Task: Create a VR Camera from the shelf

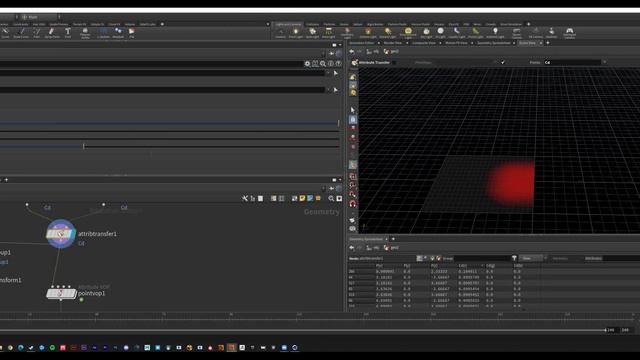Action: point(536,33)
